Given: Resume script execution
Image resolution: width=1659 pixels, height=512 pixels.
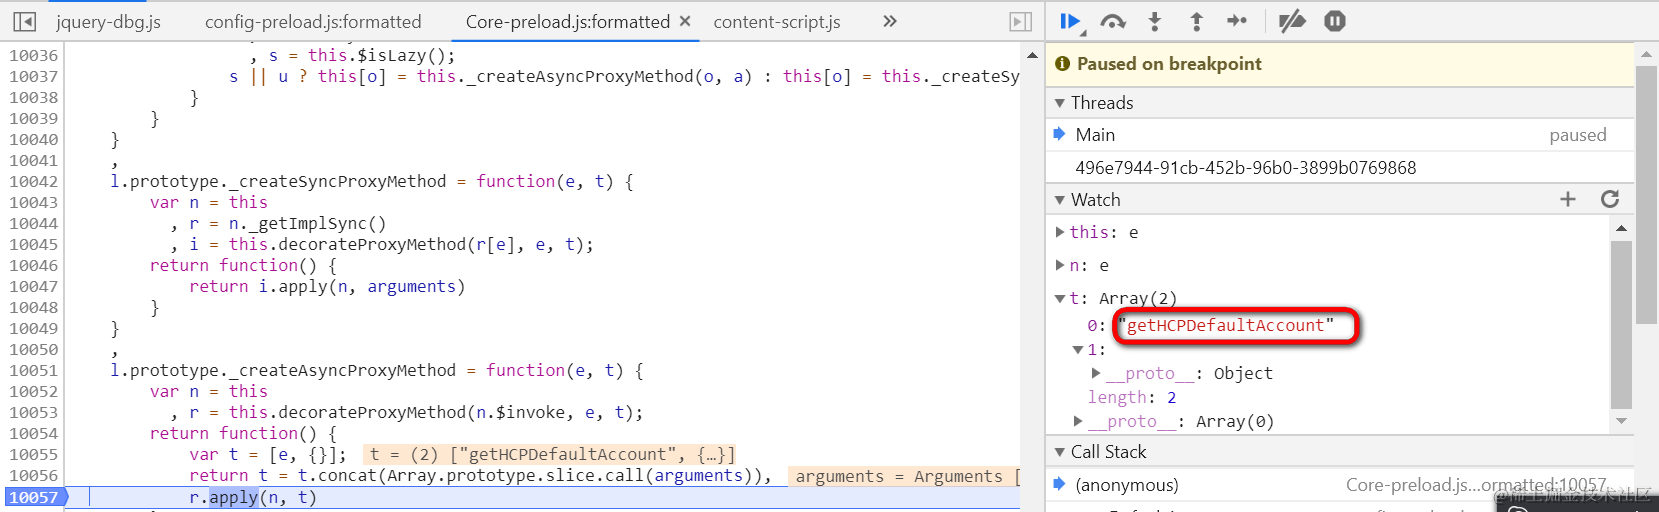Looking at the screenshot, I should [x=1070, y=21].
